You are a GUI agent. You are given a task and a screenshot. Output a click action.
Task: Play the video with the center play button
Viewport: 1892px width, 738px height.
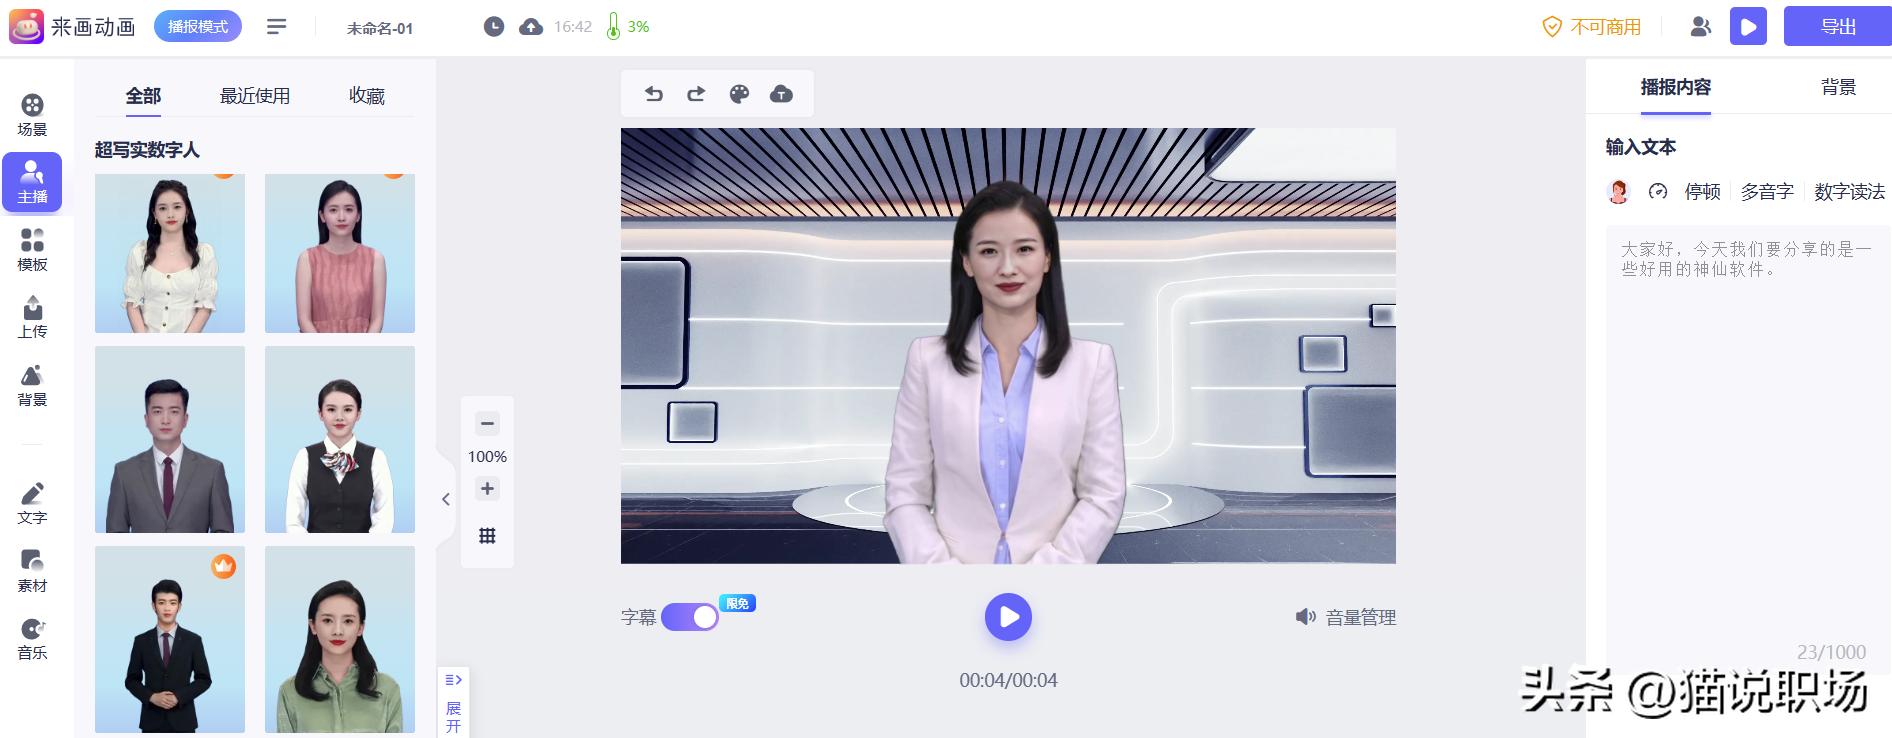[1008, 617]
